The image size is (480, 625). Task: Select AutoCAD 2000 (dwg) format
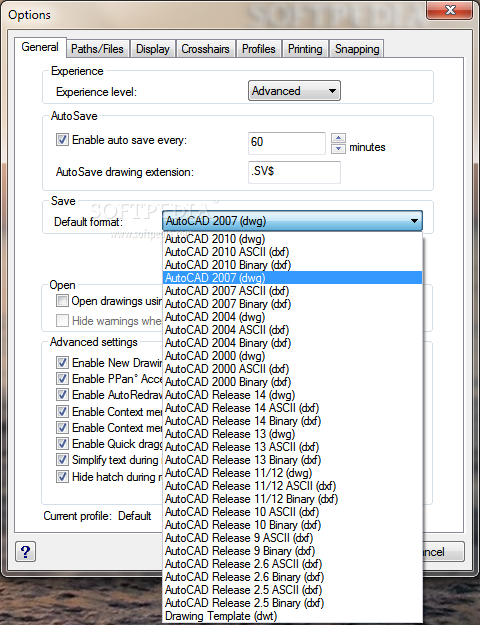click(293, 356)
